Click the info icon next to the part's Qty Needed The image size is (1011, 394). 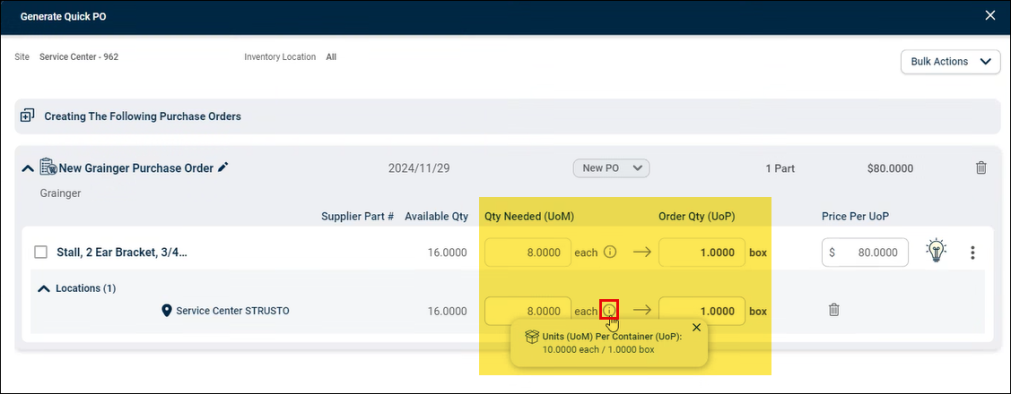pos(609,252)
